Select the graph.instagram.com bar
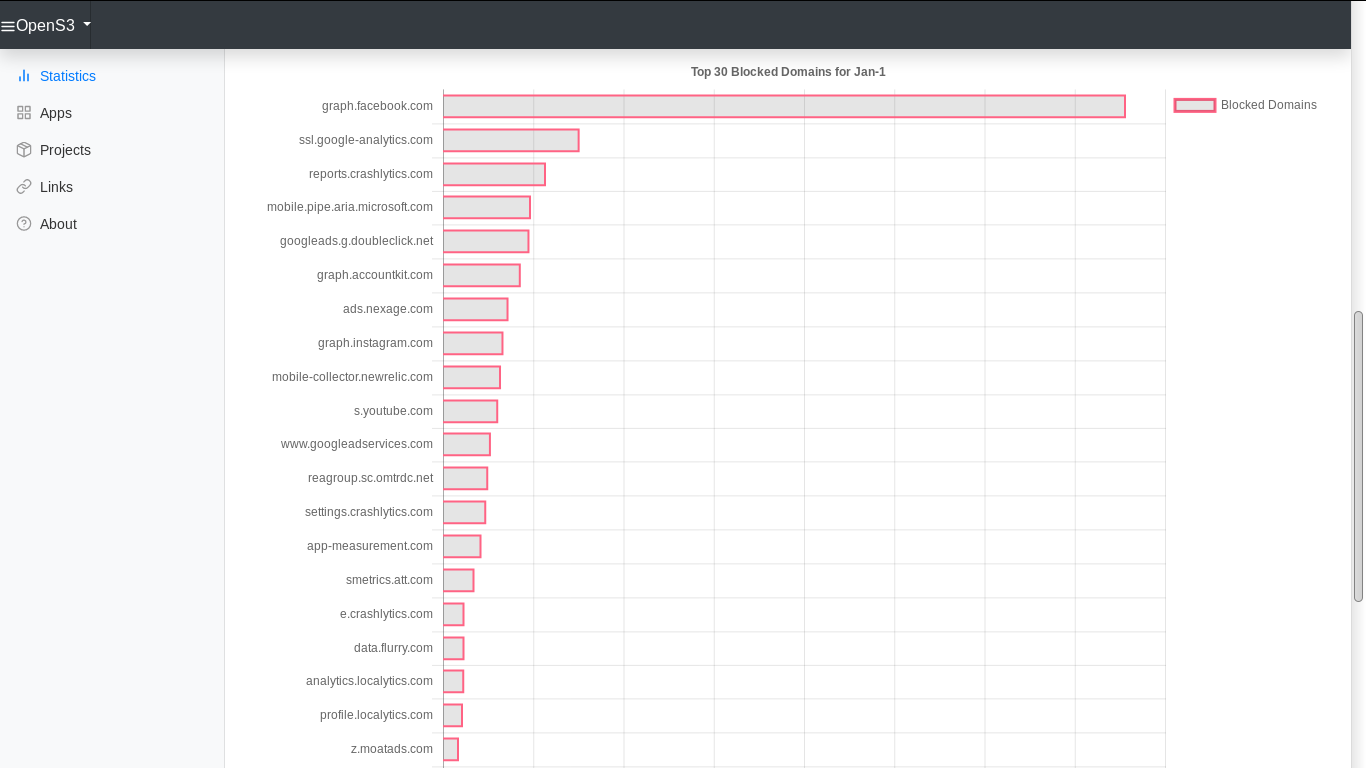Image resolution: width=1366 pixels, height=768 pixels. pyautogui.click(x=473, y=343)
